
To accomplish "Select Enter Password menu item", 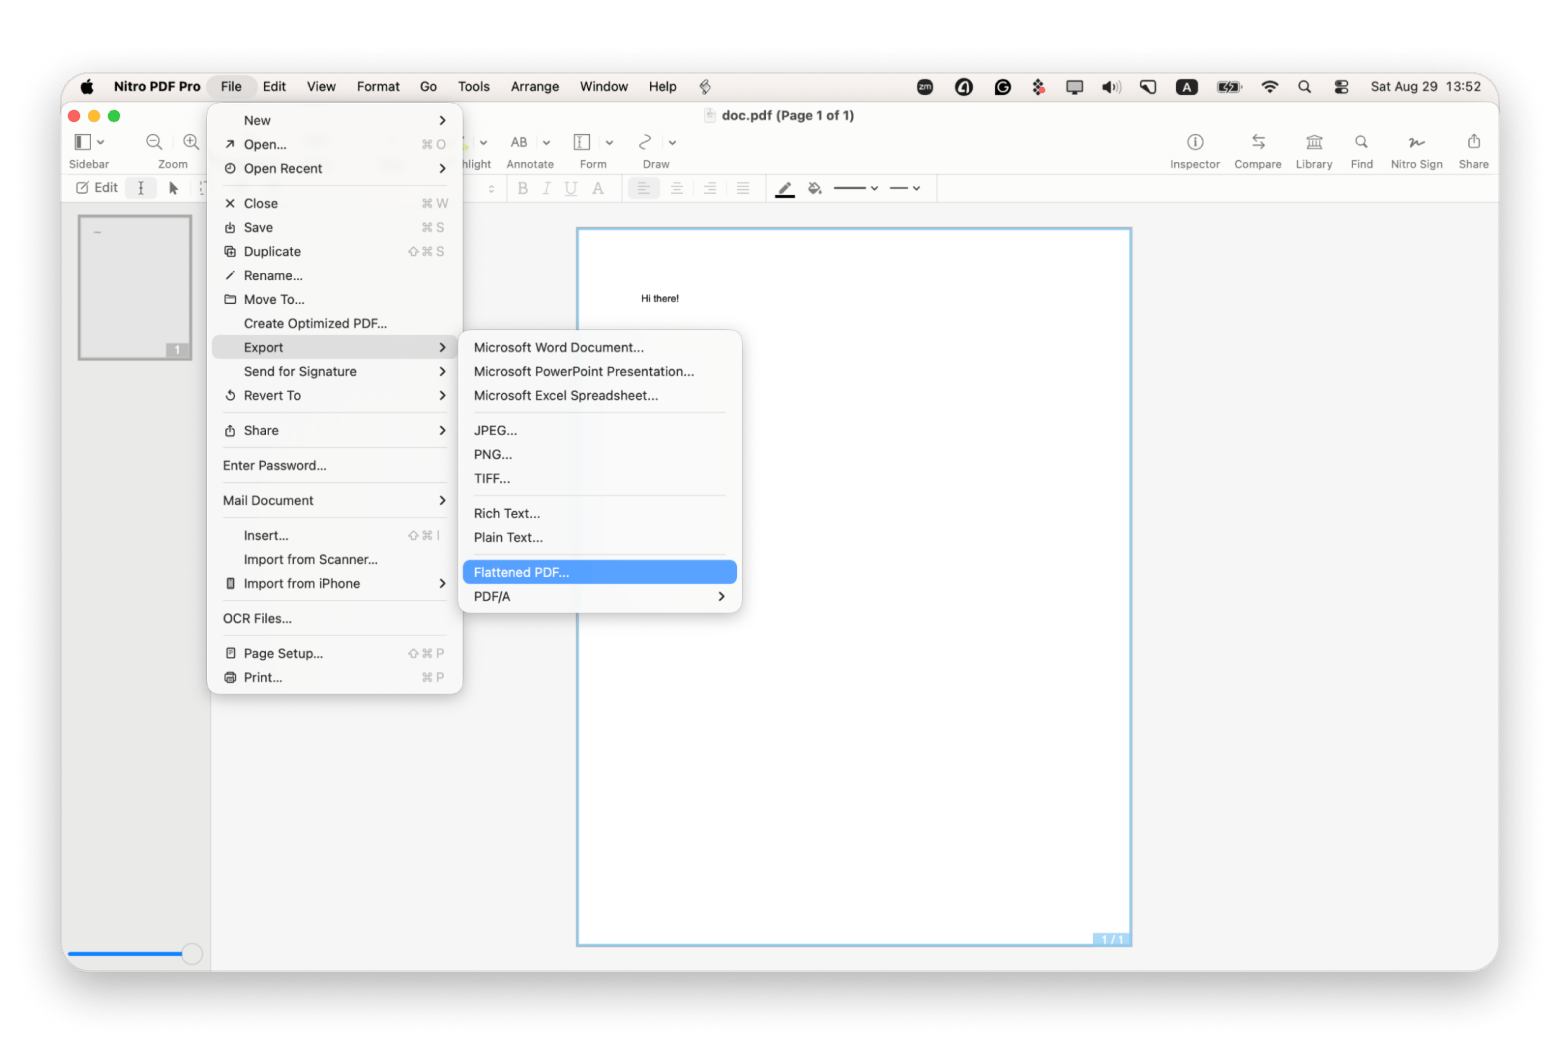I will 335,465.
